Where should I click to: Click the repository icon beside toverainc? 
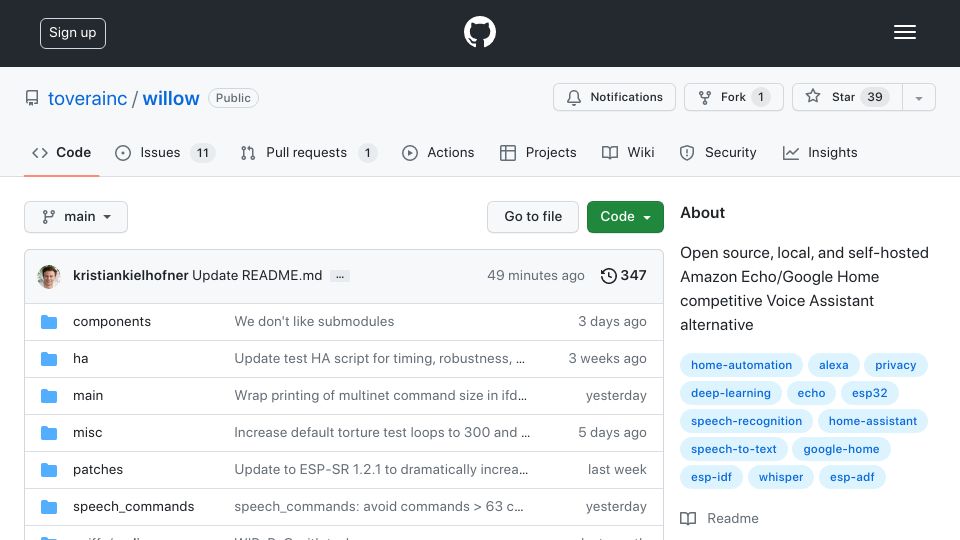(x=32, y=98)
